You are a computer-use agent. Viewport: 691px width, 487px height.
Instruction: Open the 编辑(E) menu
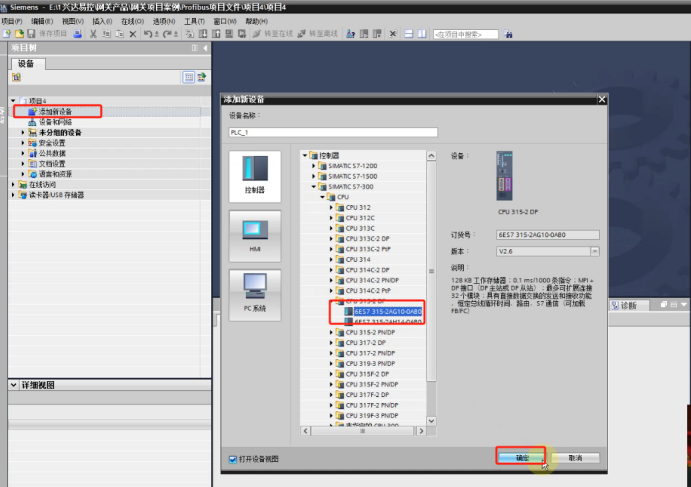point(42,21)
